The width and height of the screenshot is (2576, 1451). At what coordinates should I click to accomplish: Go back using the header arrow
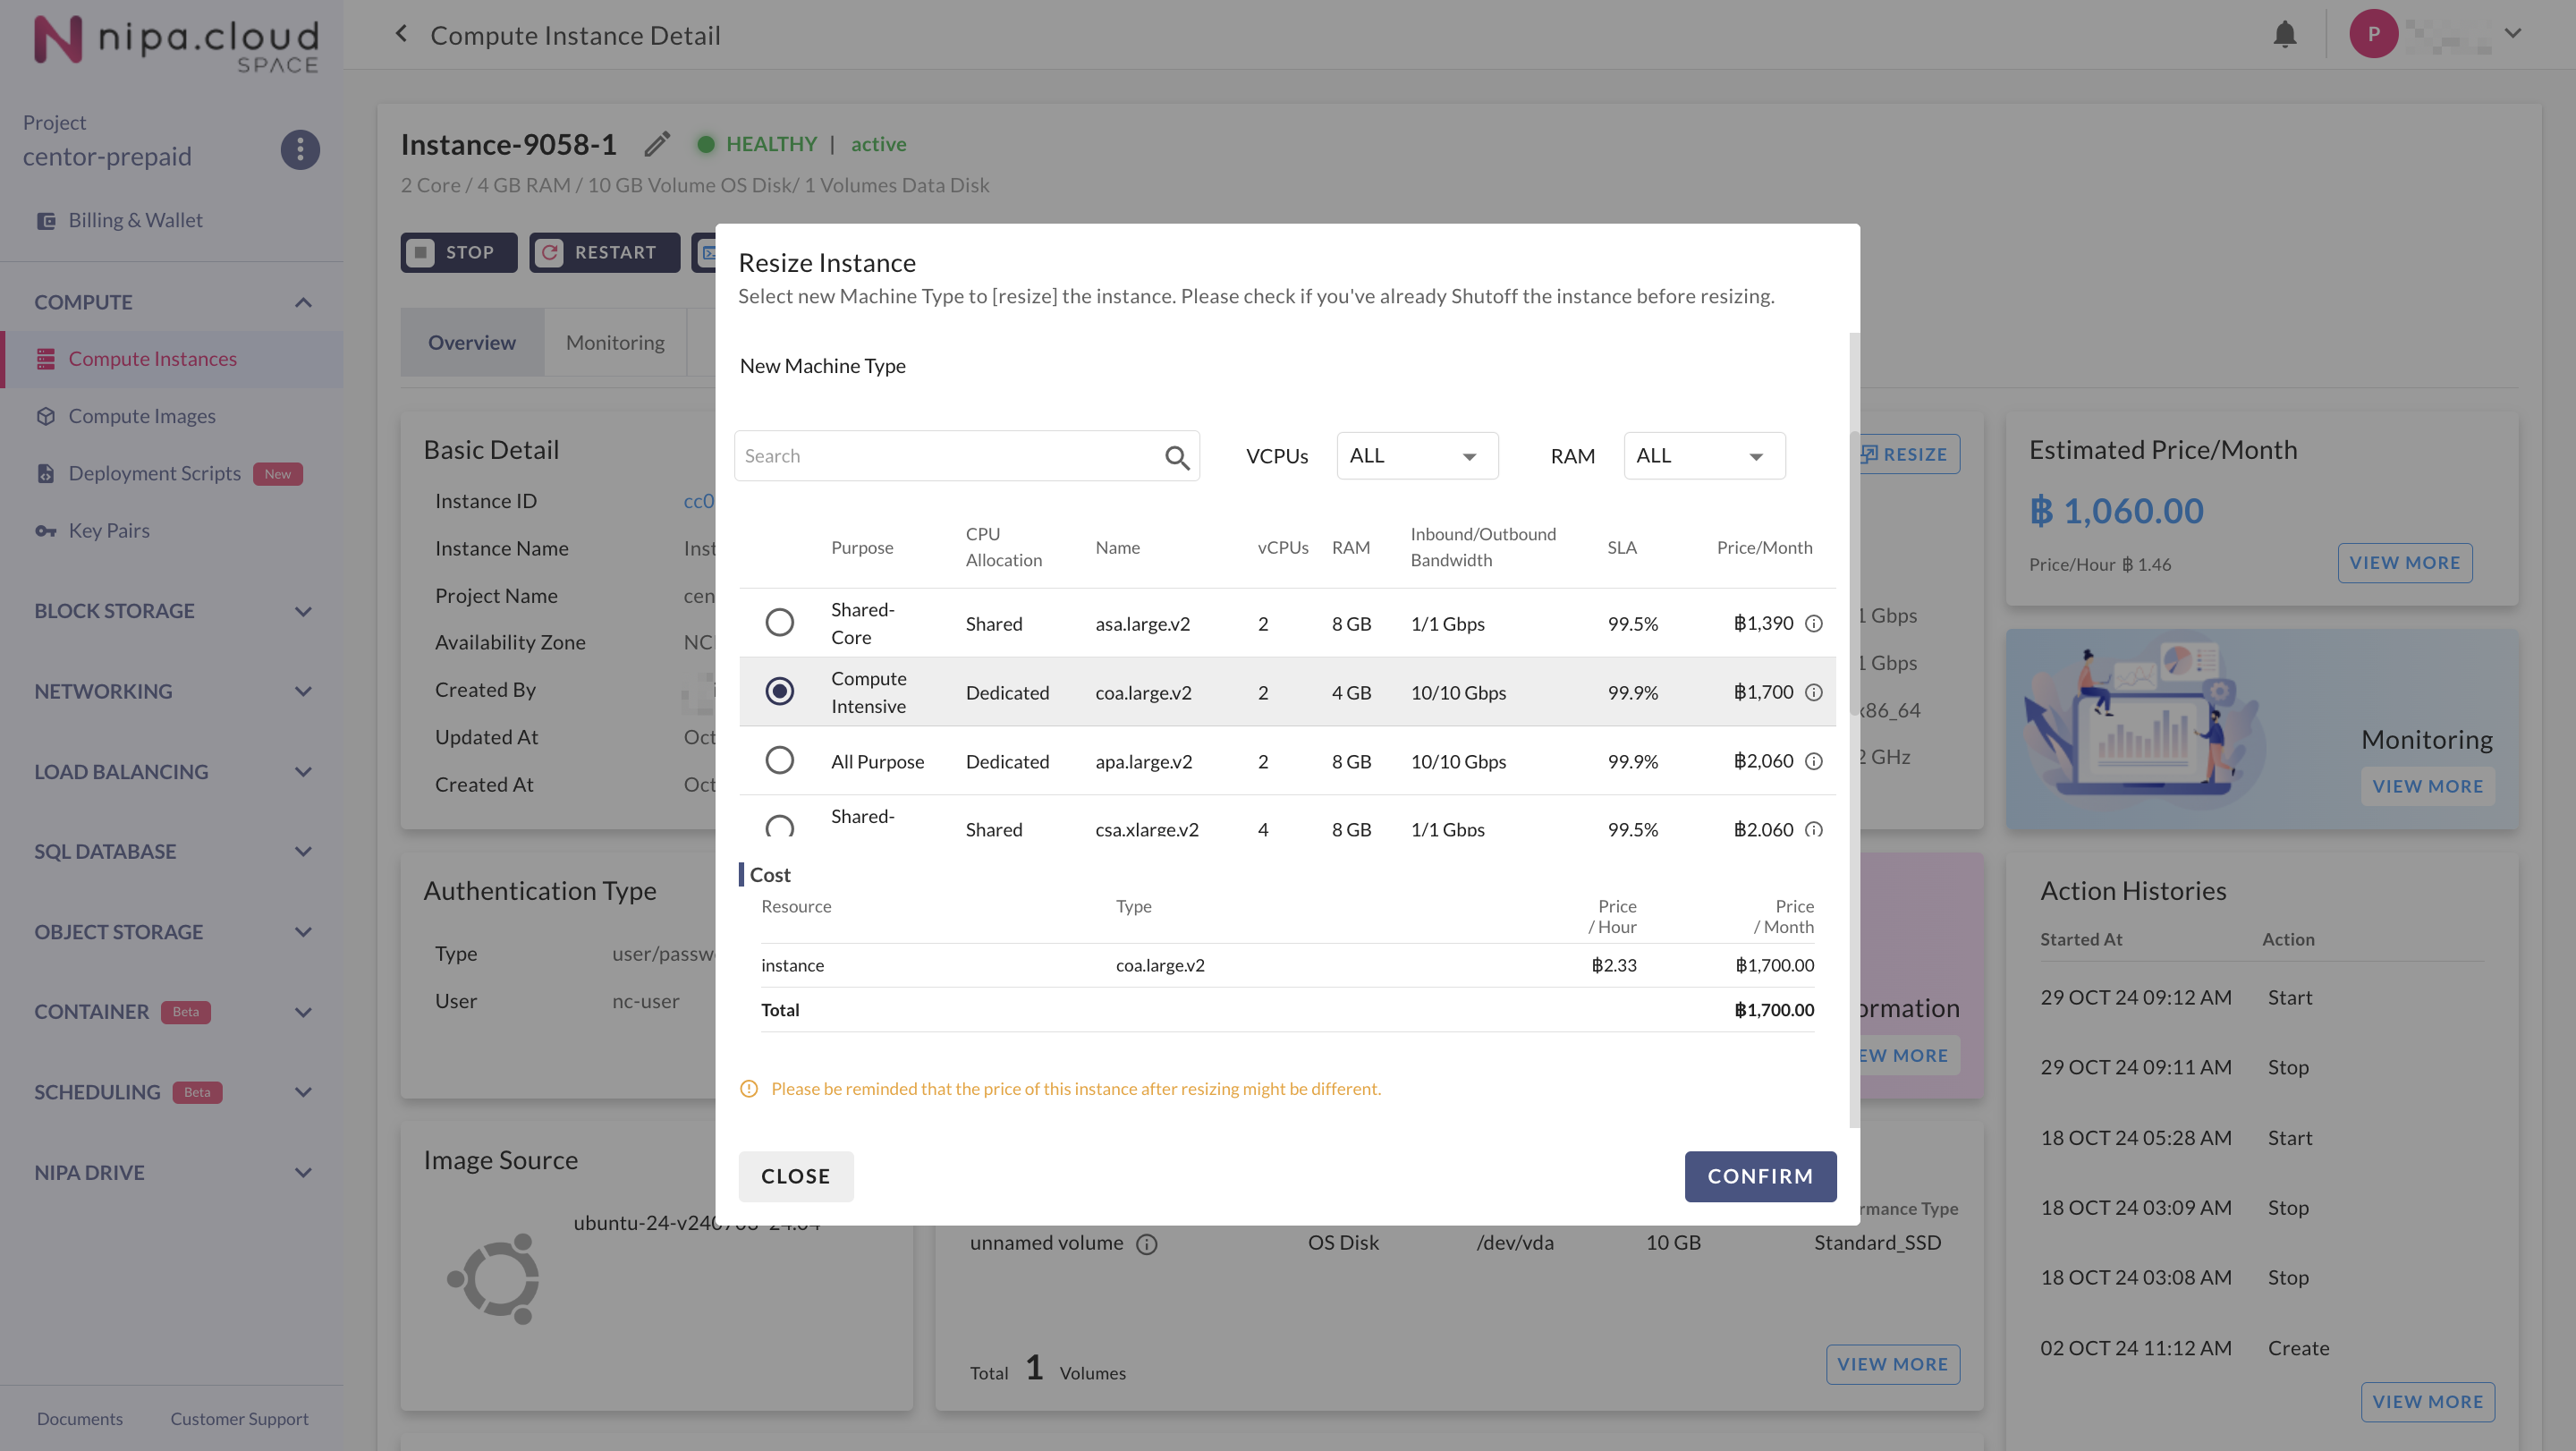tap(401, 34)
